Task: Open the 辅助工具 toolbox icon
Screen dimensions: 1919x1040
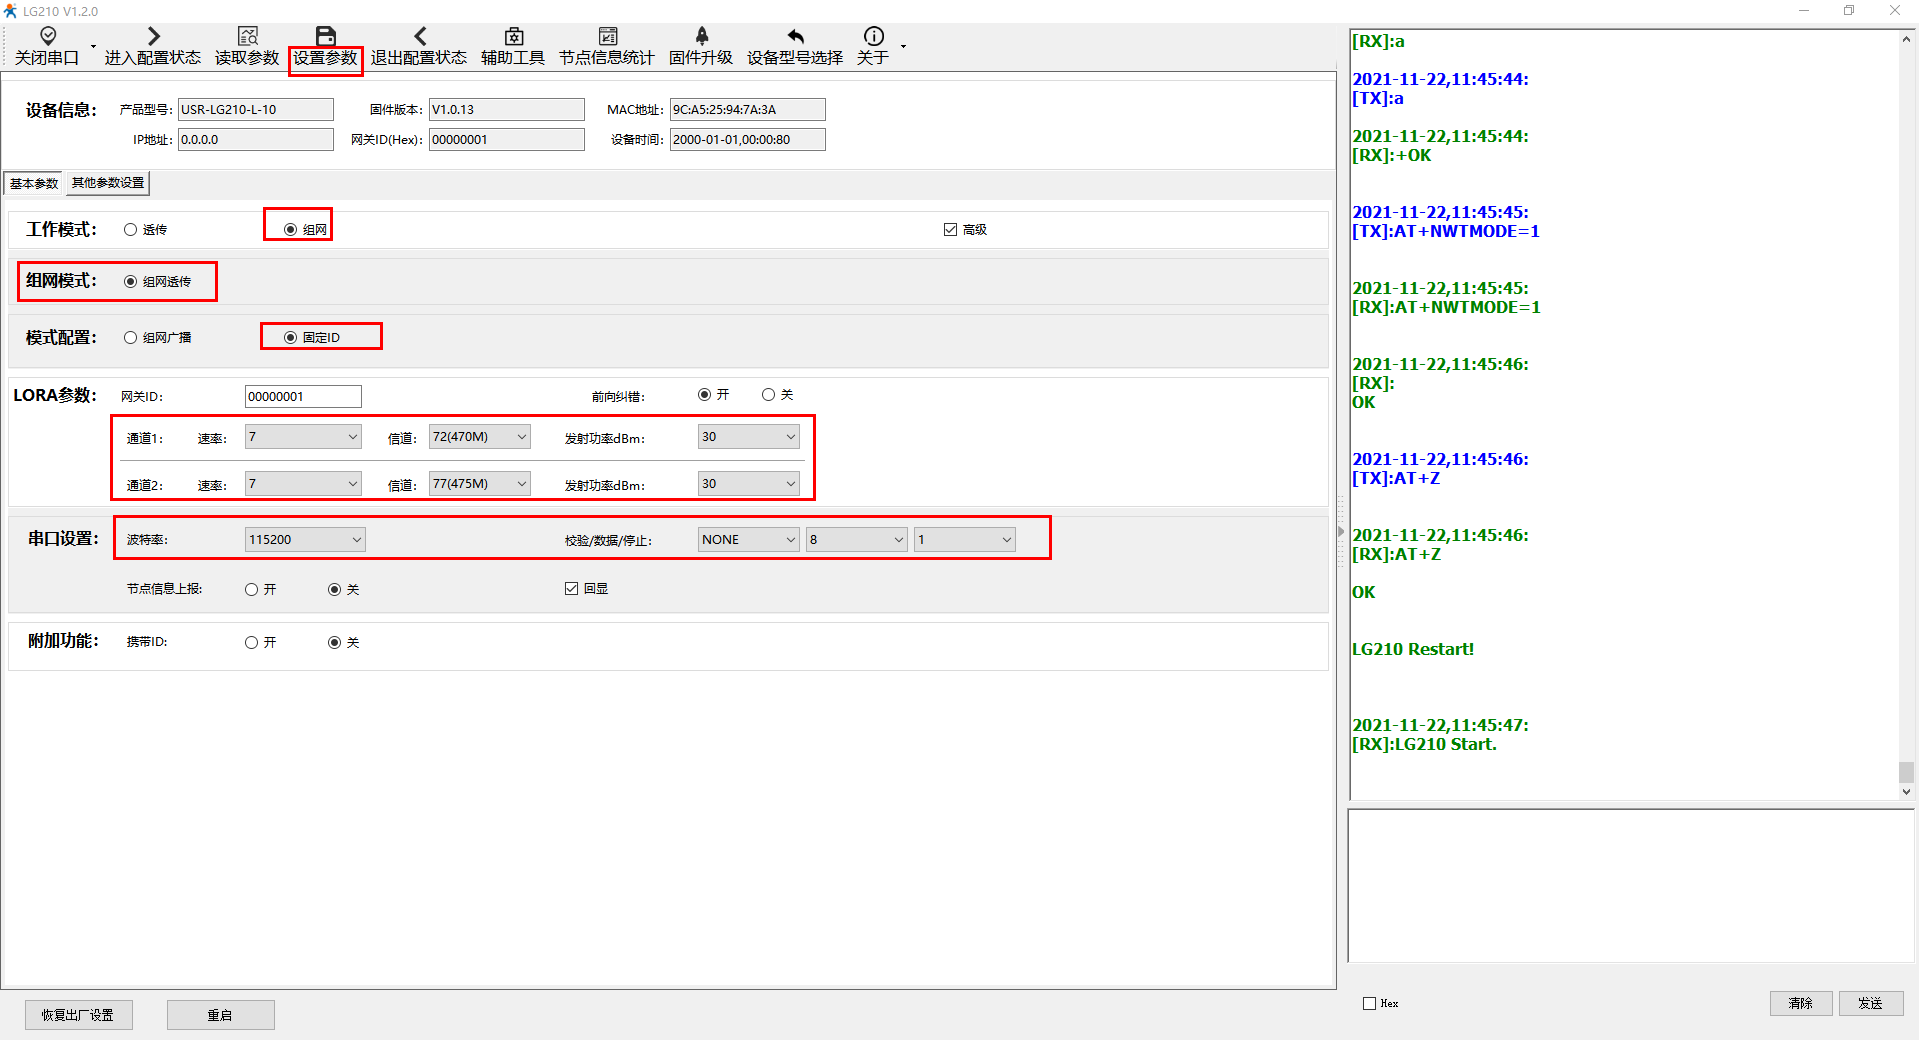Action: coord(513,37)
